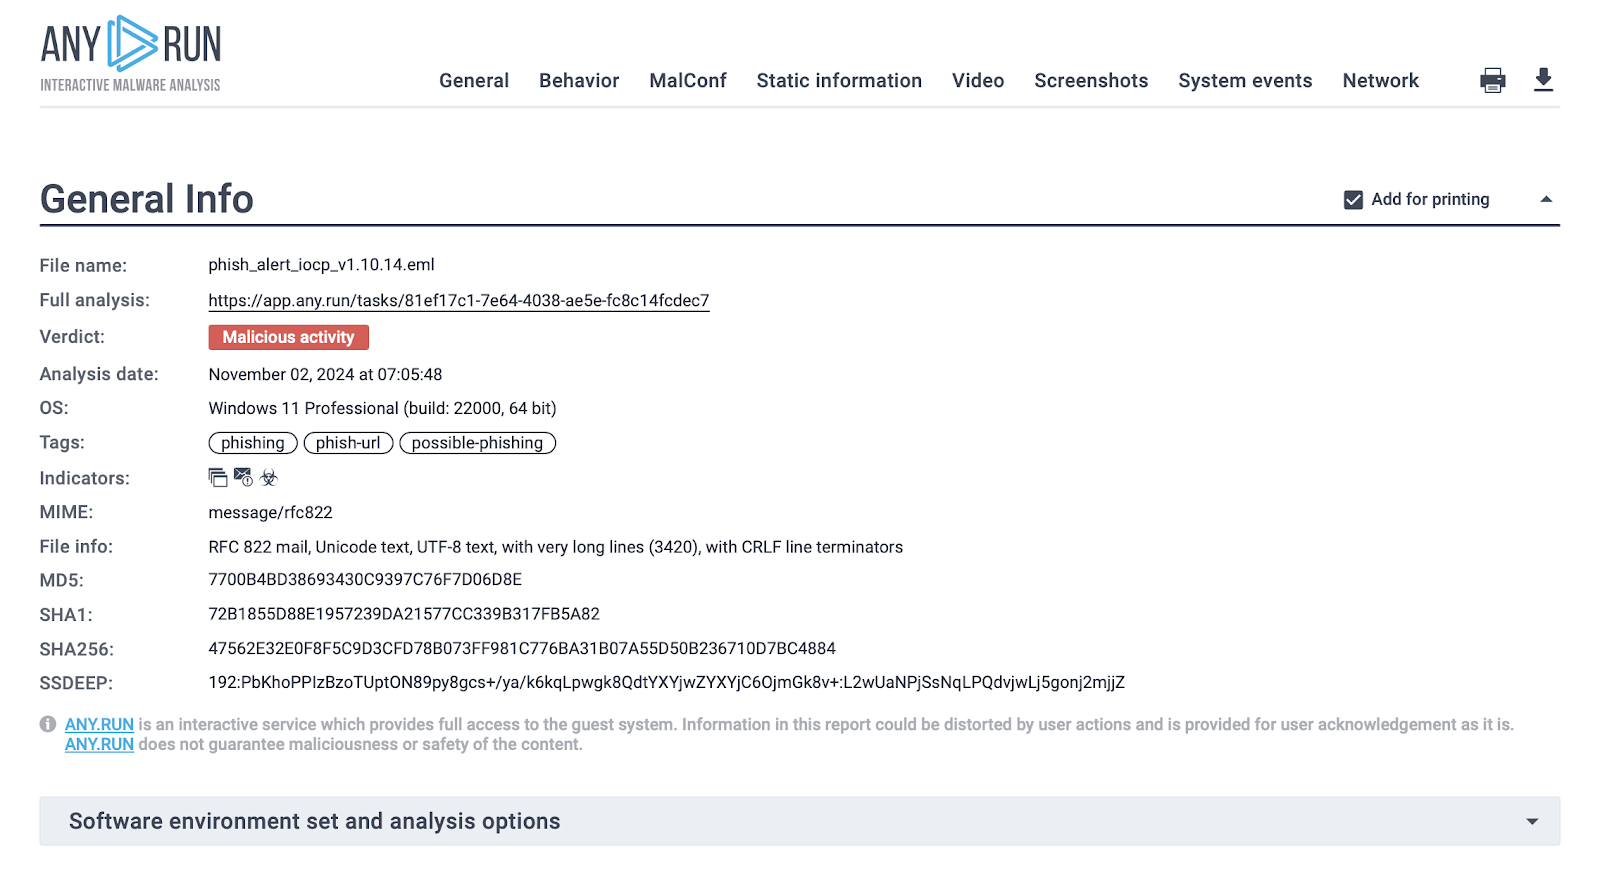Click the file name phish_alert_iocp_v1.10.14.eml

(x=321, y=265)
